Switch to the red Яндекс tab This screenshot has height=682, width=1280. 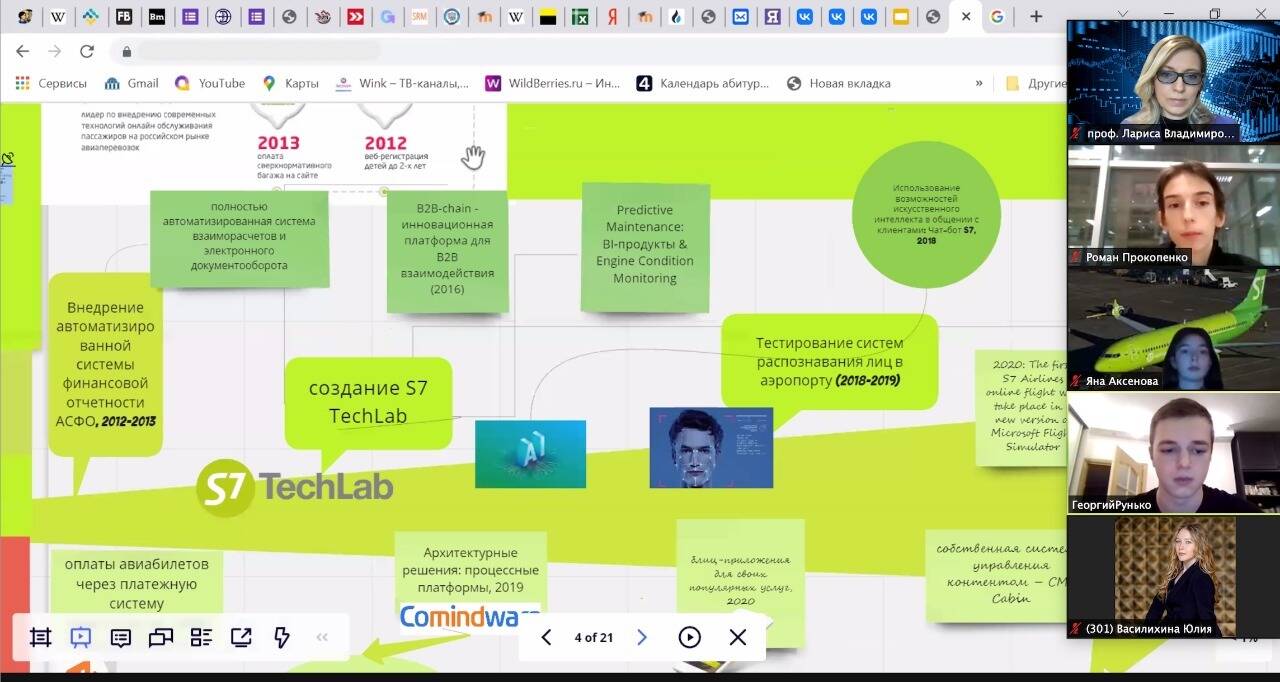[613, 16]
